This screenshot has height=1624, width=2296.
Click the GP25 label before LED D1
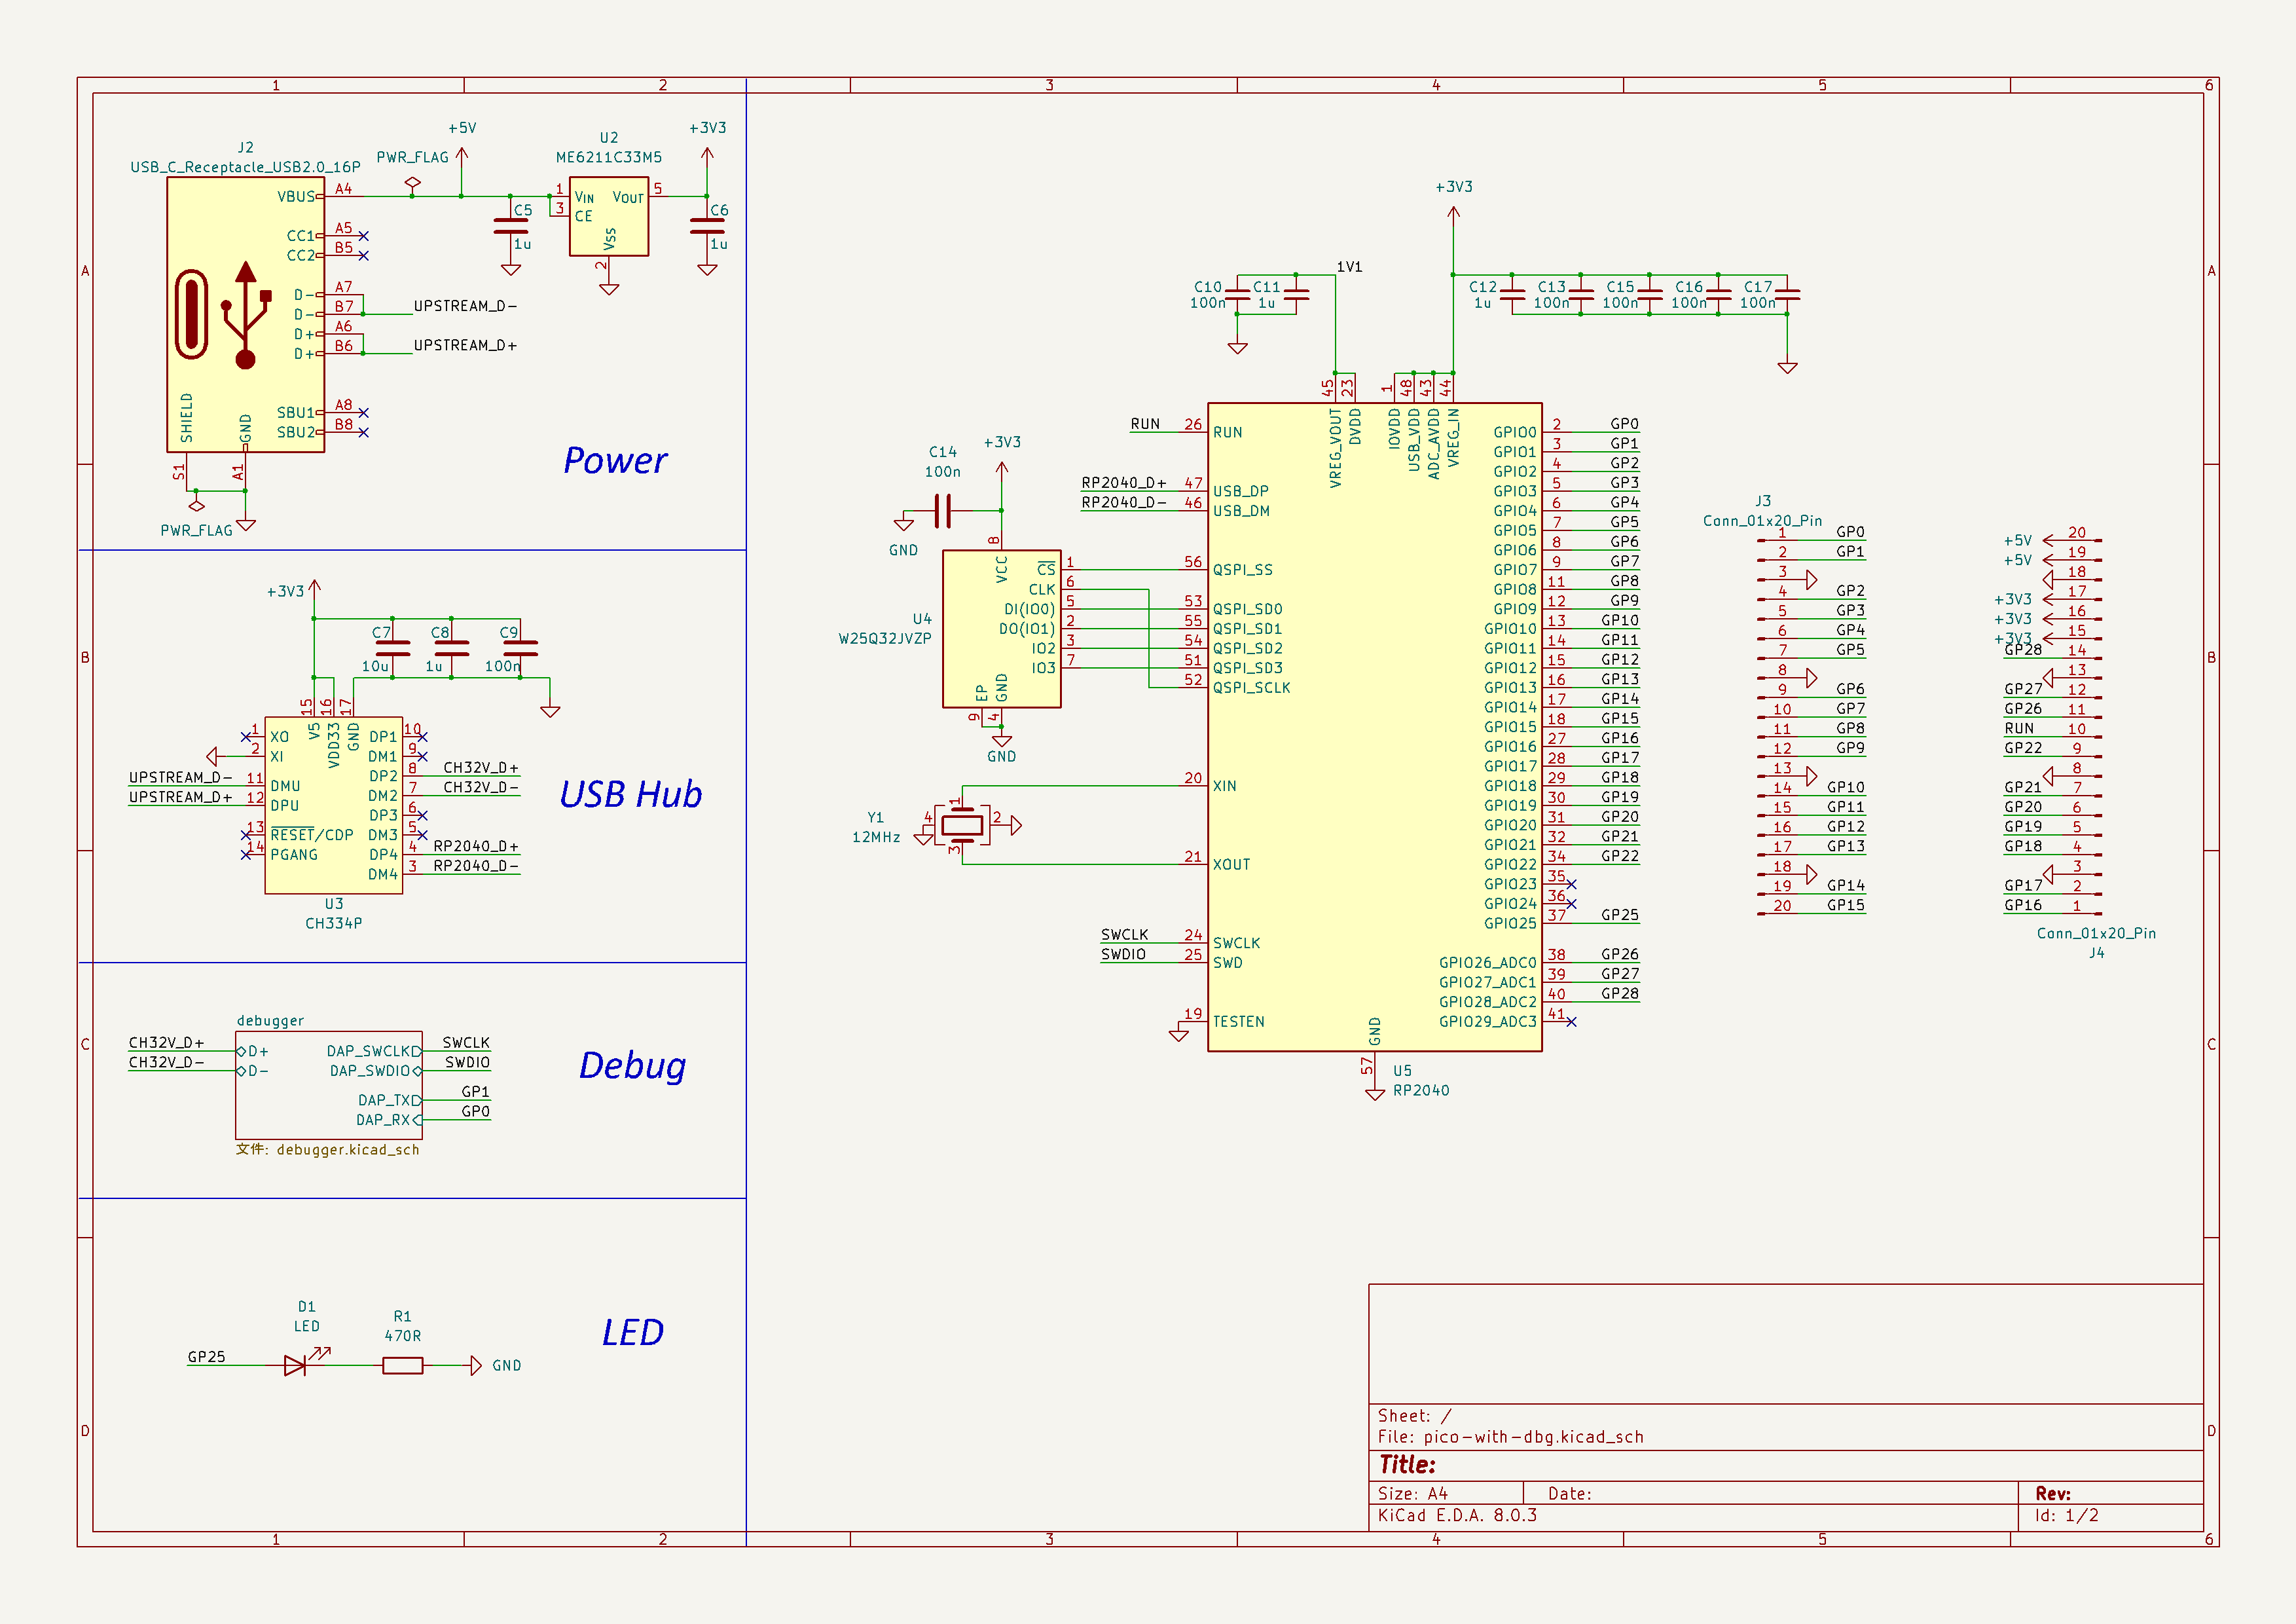click(206, 1357)
